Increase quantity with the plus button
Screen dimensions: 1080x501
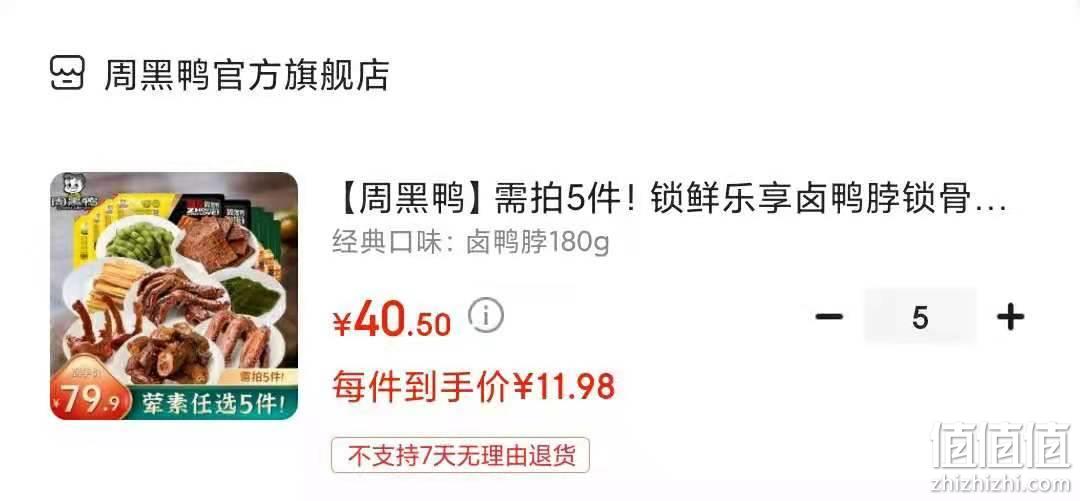(x=1010, y=317)
